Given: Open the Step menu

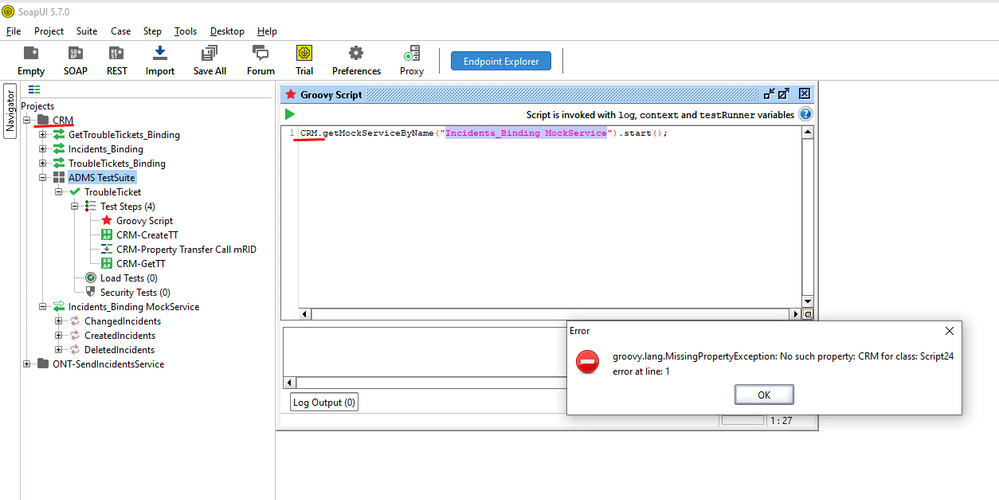Looking at the screenshot, I should (152, 31).
